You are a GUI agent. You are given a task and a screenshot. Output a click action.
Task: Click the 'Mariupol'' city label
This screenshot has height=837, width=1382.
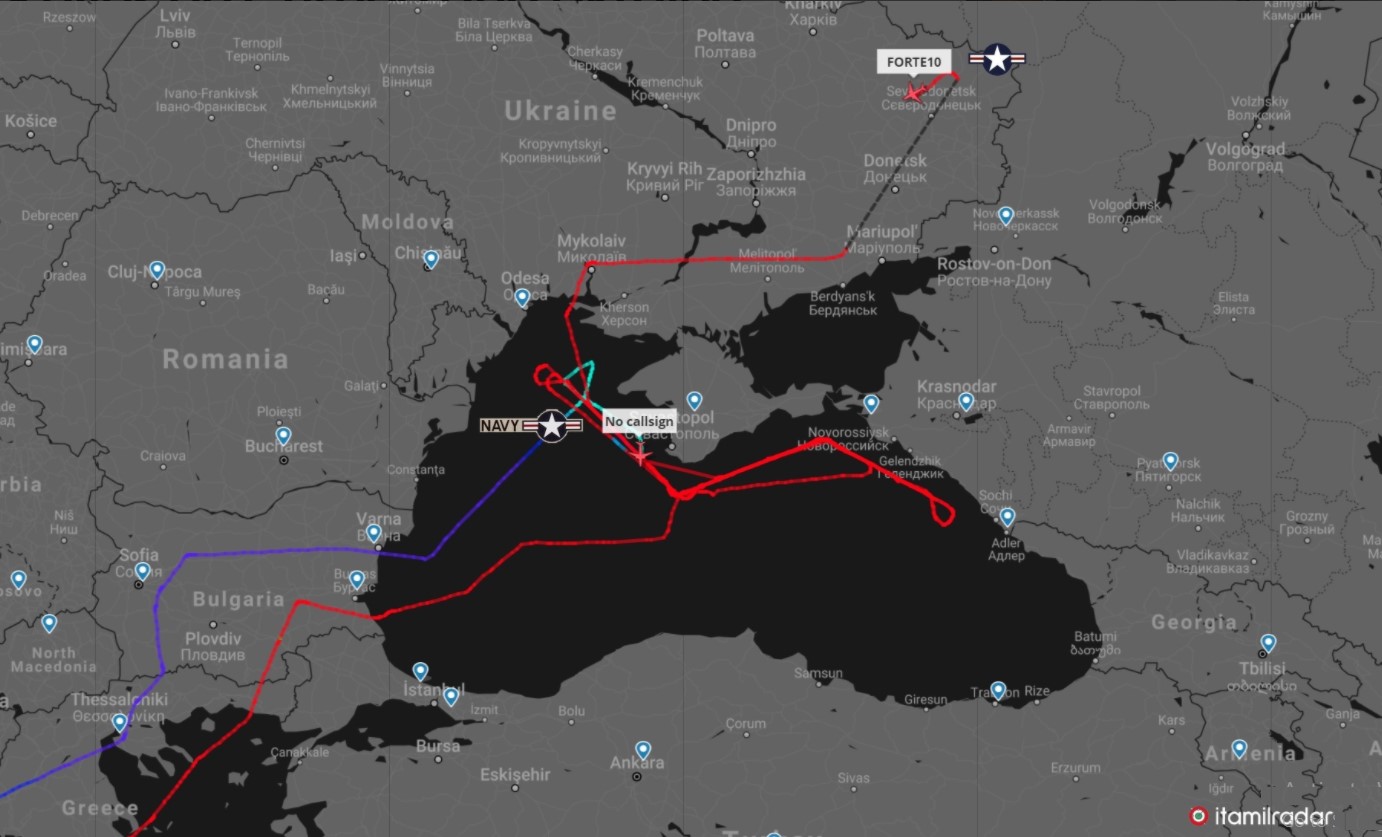coord(884,232)
